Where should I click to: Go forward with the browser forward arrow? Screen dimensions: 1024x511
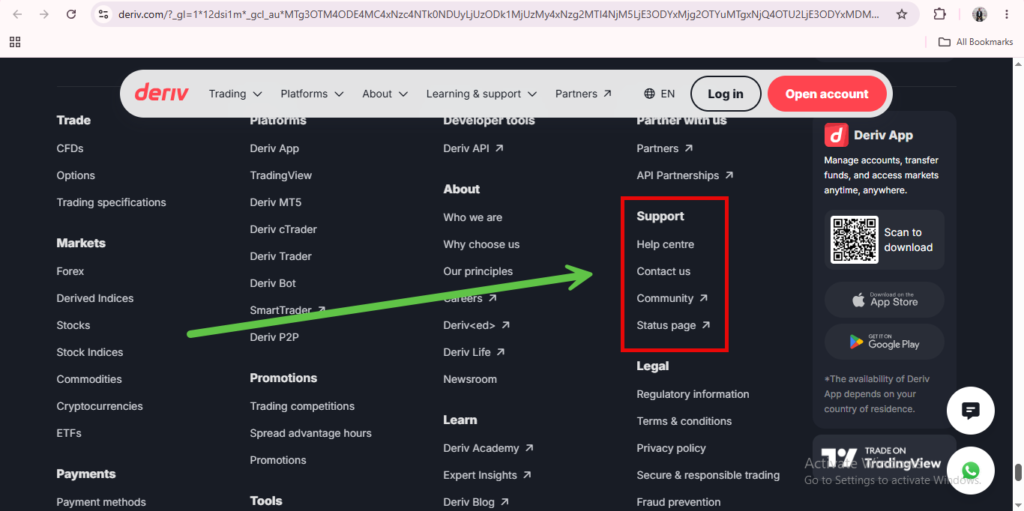click(x=44, y=14)
